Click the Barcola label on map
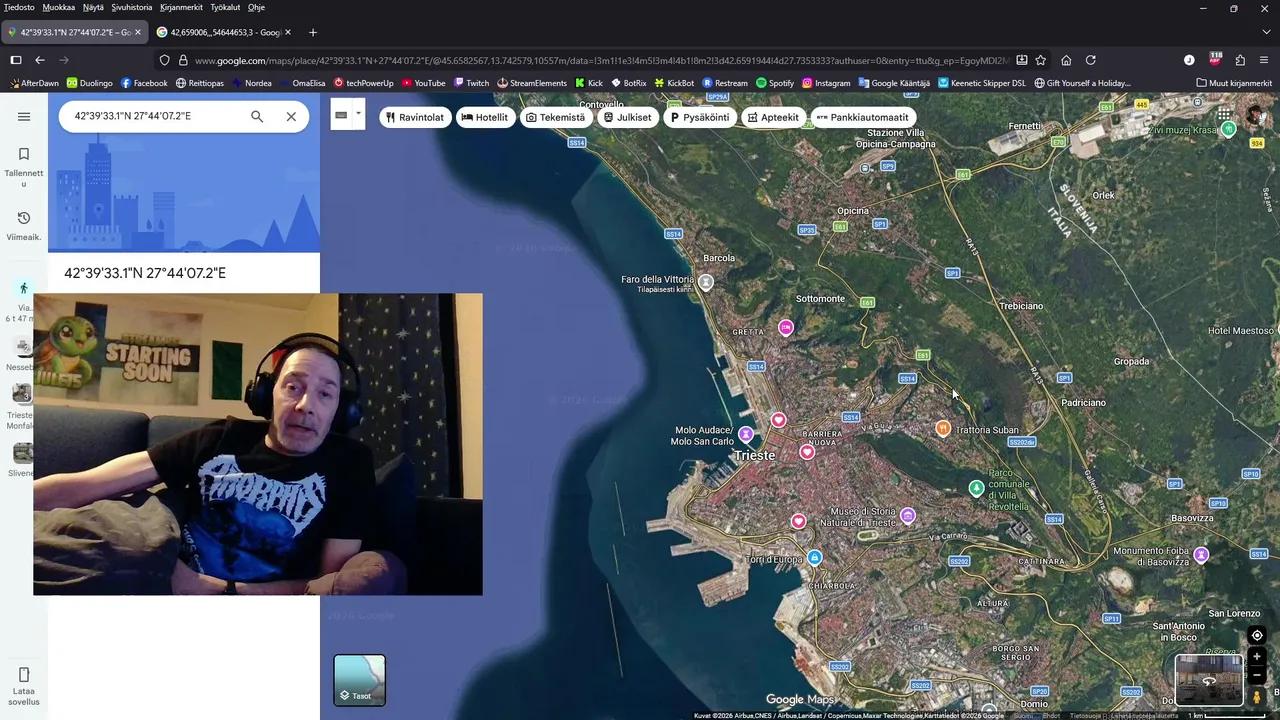This screenshot has width=1280, height=720. click(x=719, y=258)
